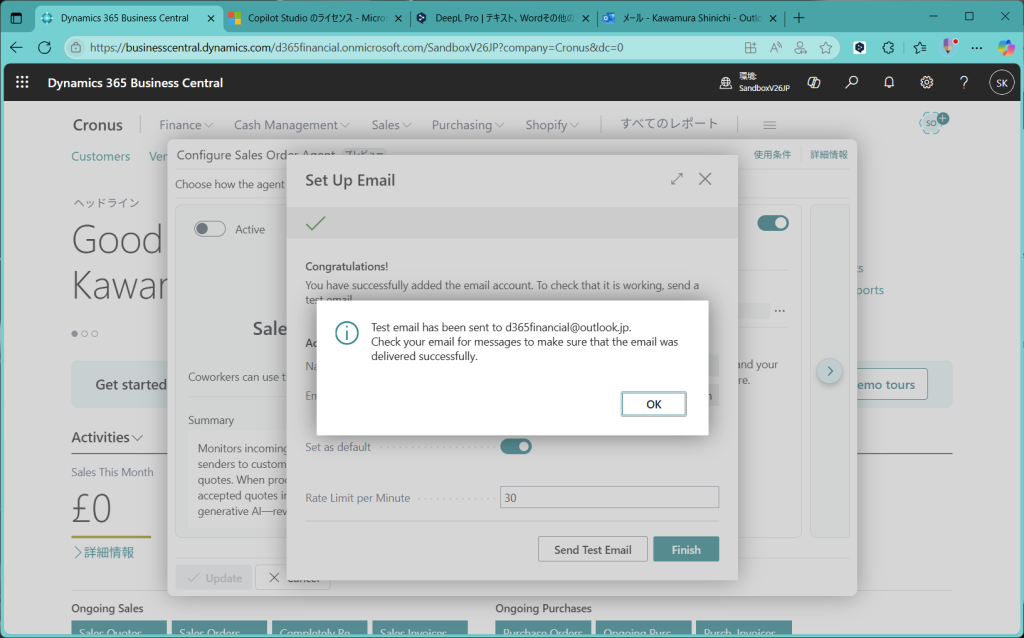Add this page to favorites with star

coord(826,47)
